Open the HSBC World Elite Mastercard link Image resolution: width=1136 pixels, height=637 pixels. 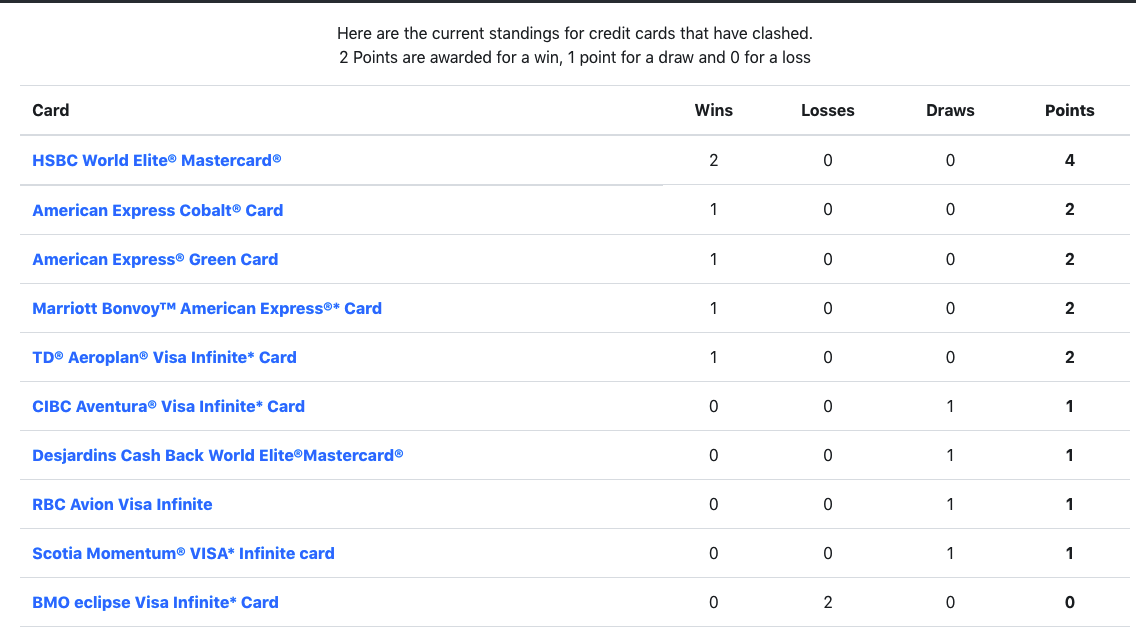(x=156, y=160)
